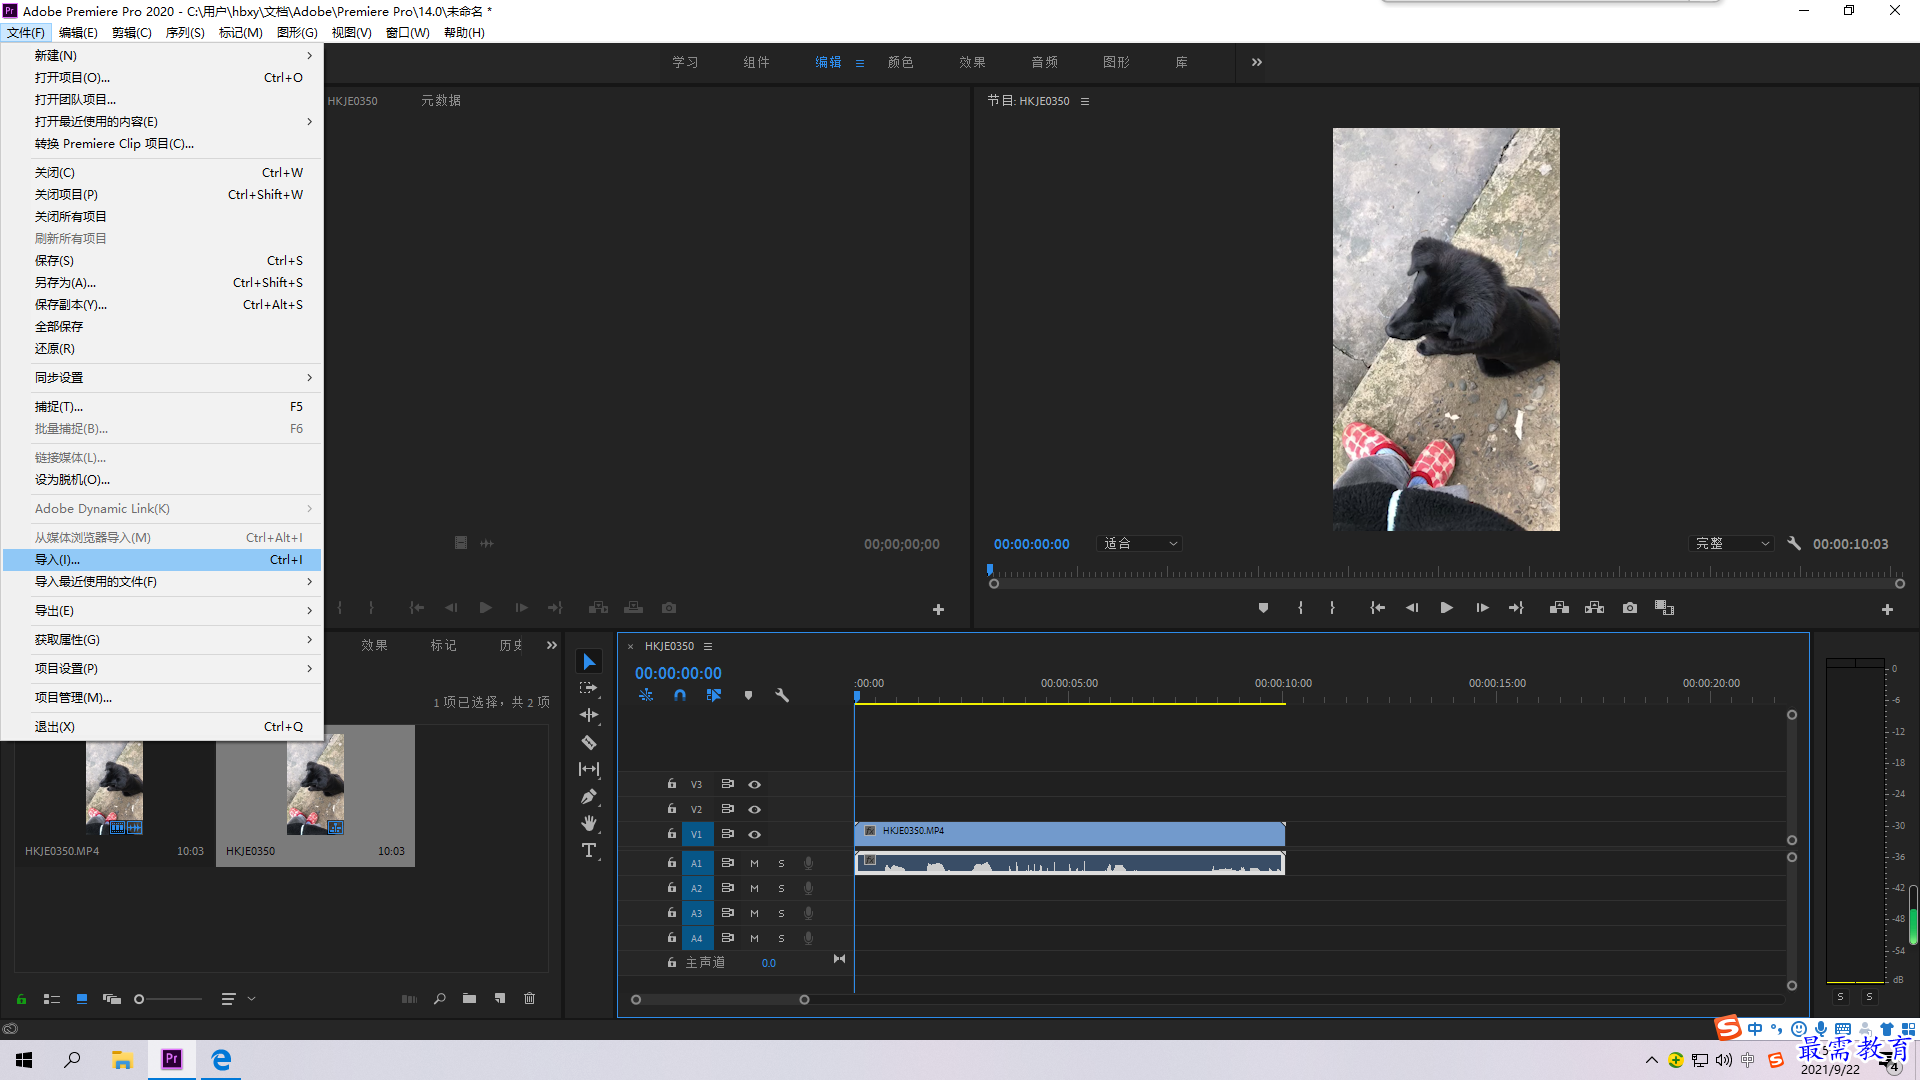Open the 序列(S) menu
The height and width of the screenshot is (1080, 1920).
coord(185,32)
